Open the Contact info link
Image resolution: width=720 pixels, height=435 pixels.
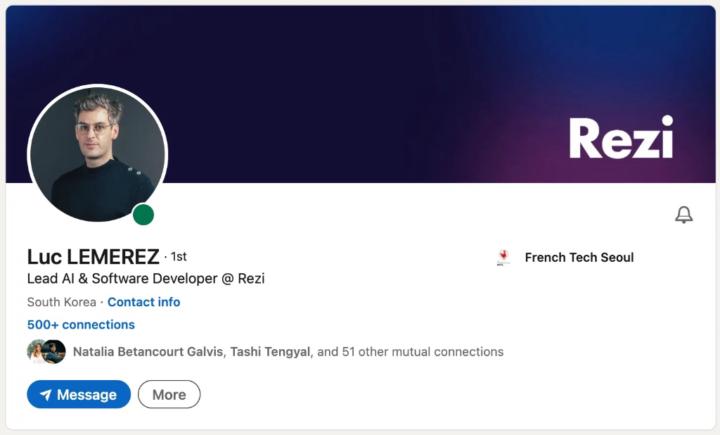(144, 302)
